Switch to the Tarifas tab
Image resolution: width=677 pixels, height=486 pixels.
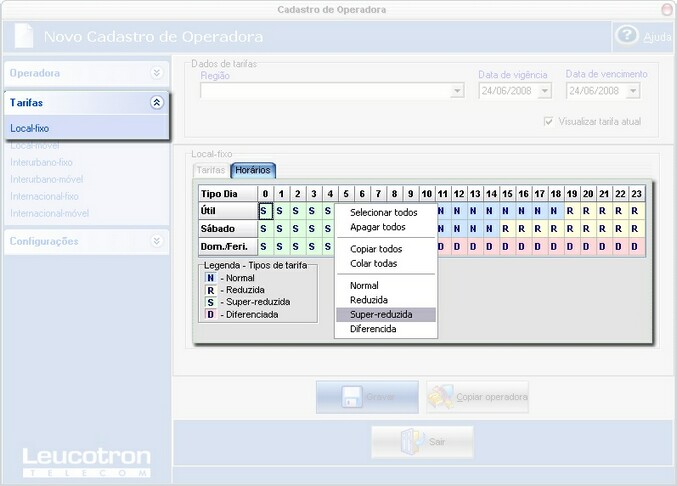[x=211, y=170]
